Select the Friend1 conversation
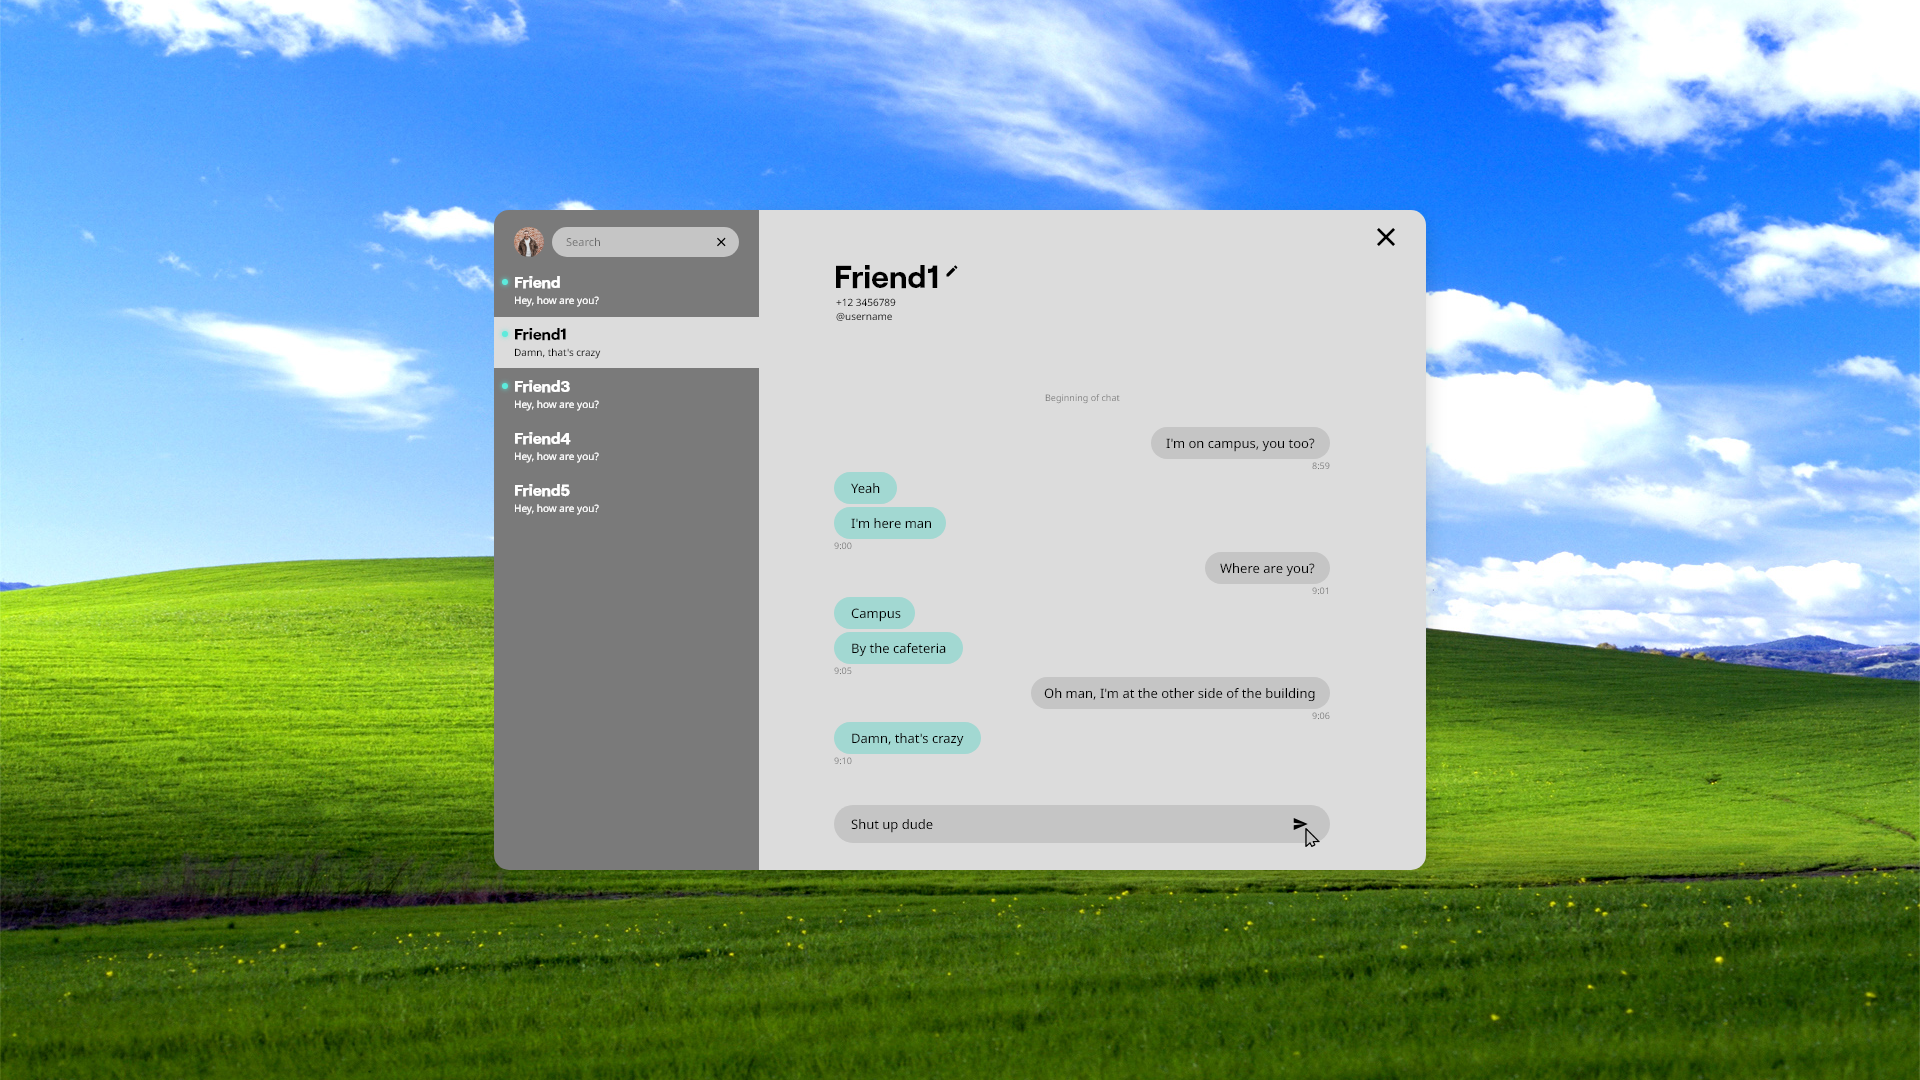1920x1080 pixels. [626, 342]
